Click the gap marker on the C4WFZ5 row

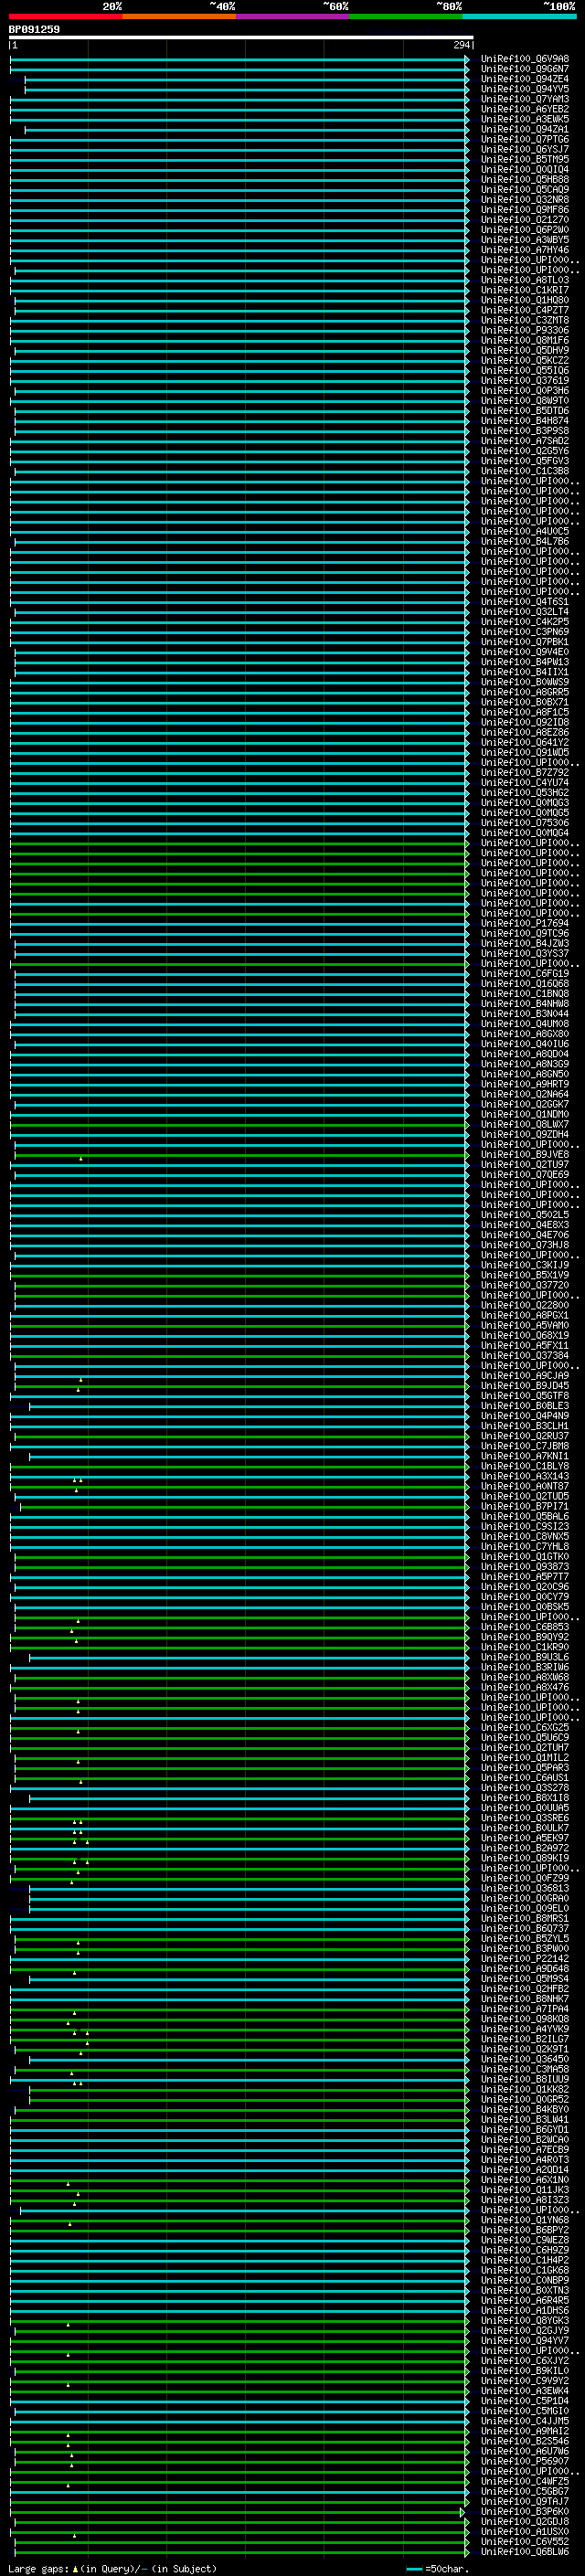click(x=68, y=2485)
